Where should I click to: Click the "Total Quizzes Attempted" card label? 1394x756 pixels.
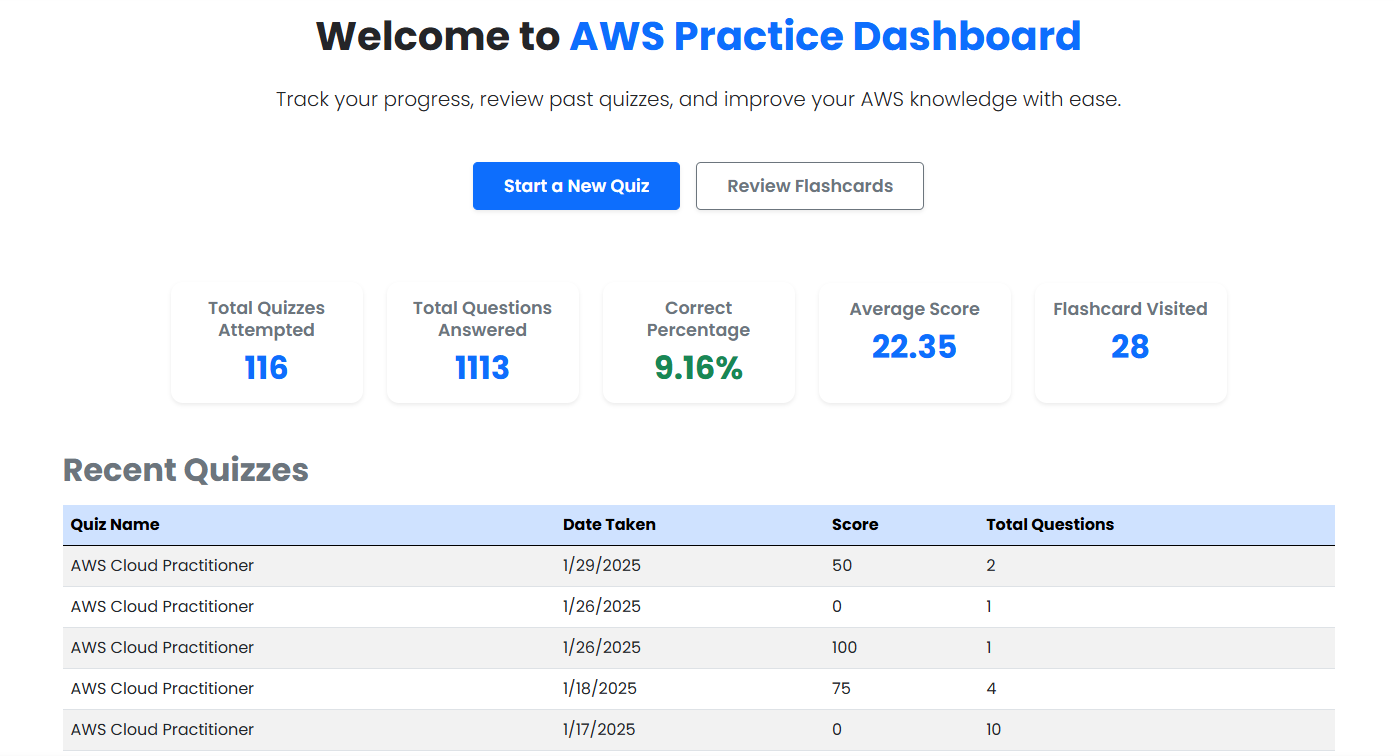266,319
